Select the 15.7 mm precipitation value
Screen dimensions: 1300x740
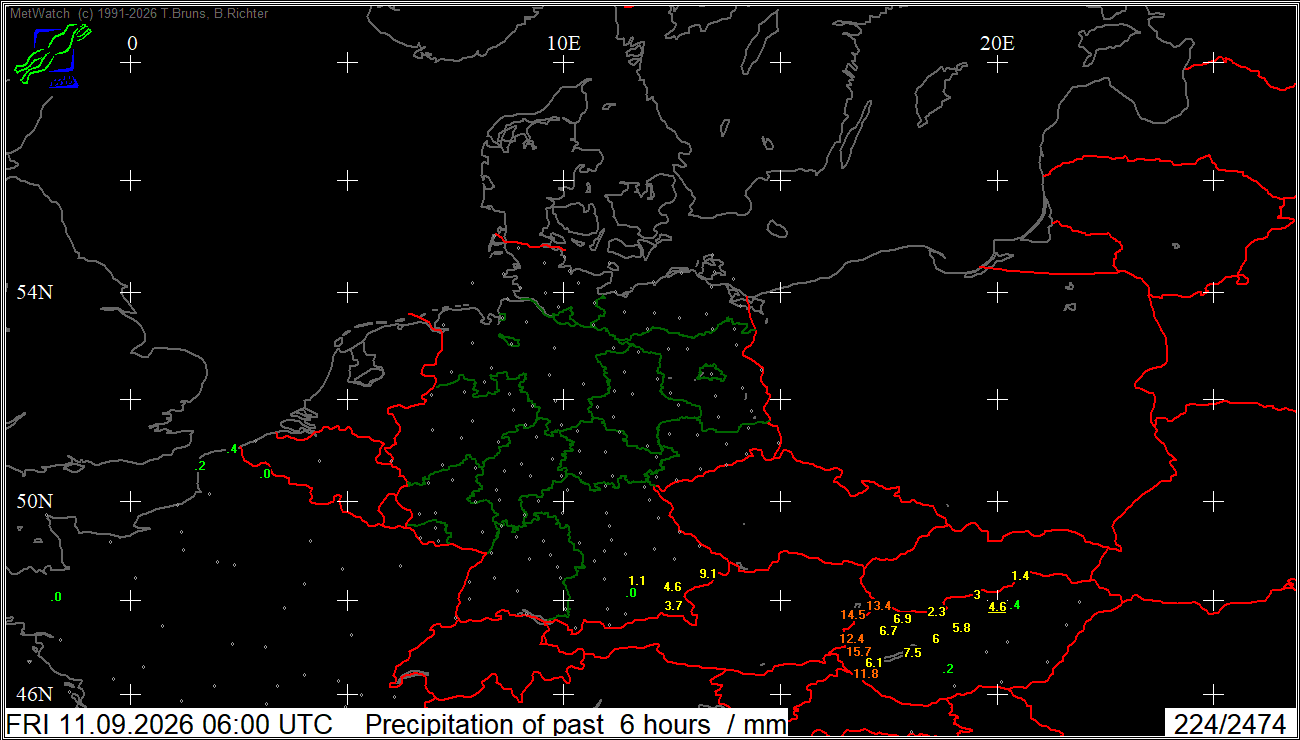859,652
